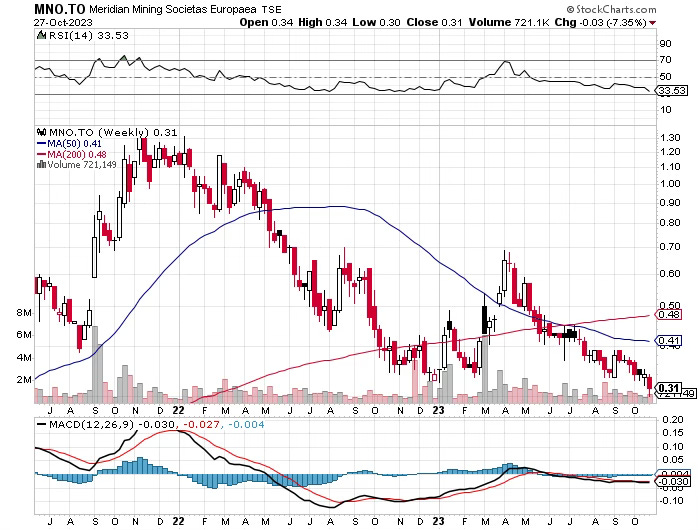Click the date 27-Oct-2023
This screenshot has height=530, width=700.
pos(63,22)
